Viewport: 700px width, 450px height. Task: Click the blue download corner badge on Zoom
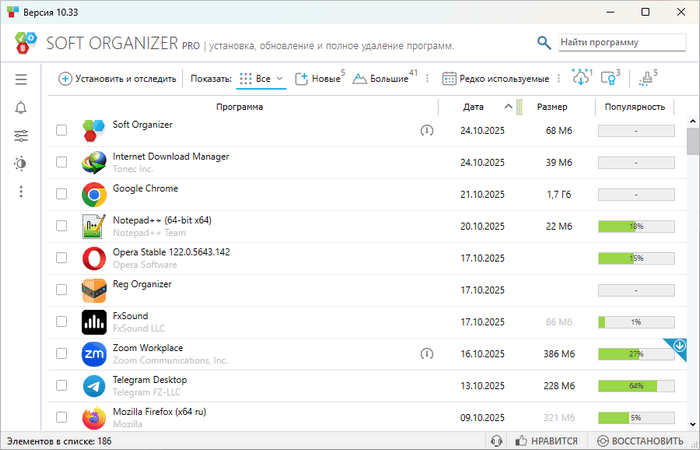[x=679, y=346]
